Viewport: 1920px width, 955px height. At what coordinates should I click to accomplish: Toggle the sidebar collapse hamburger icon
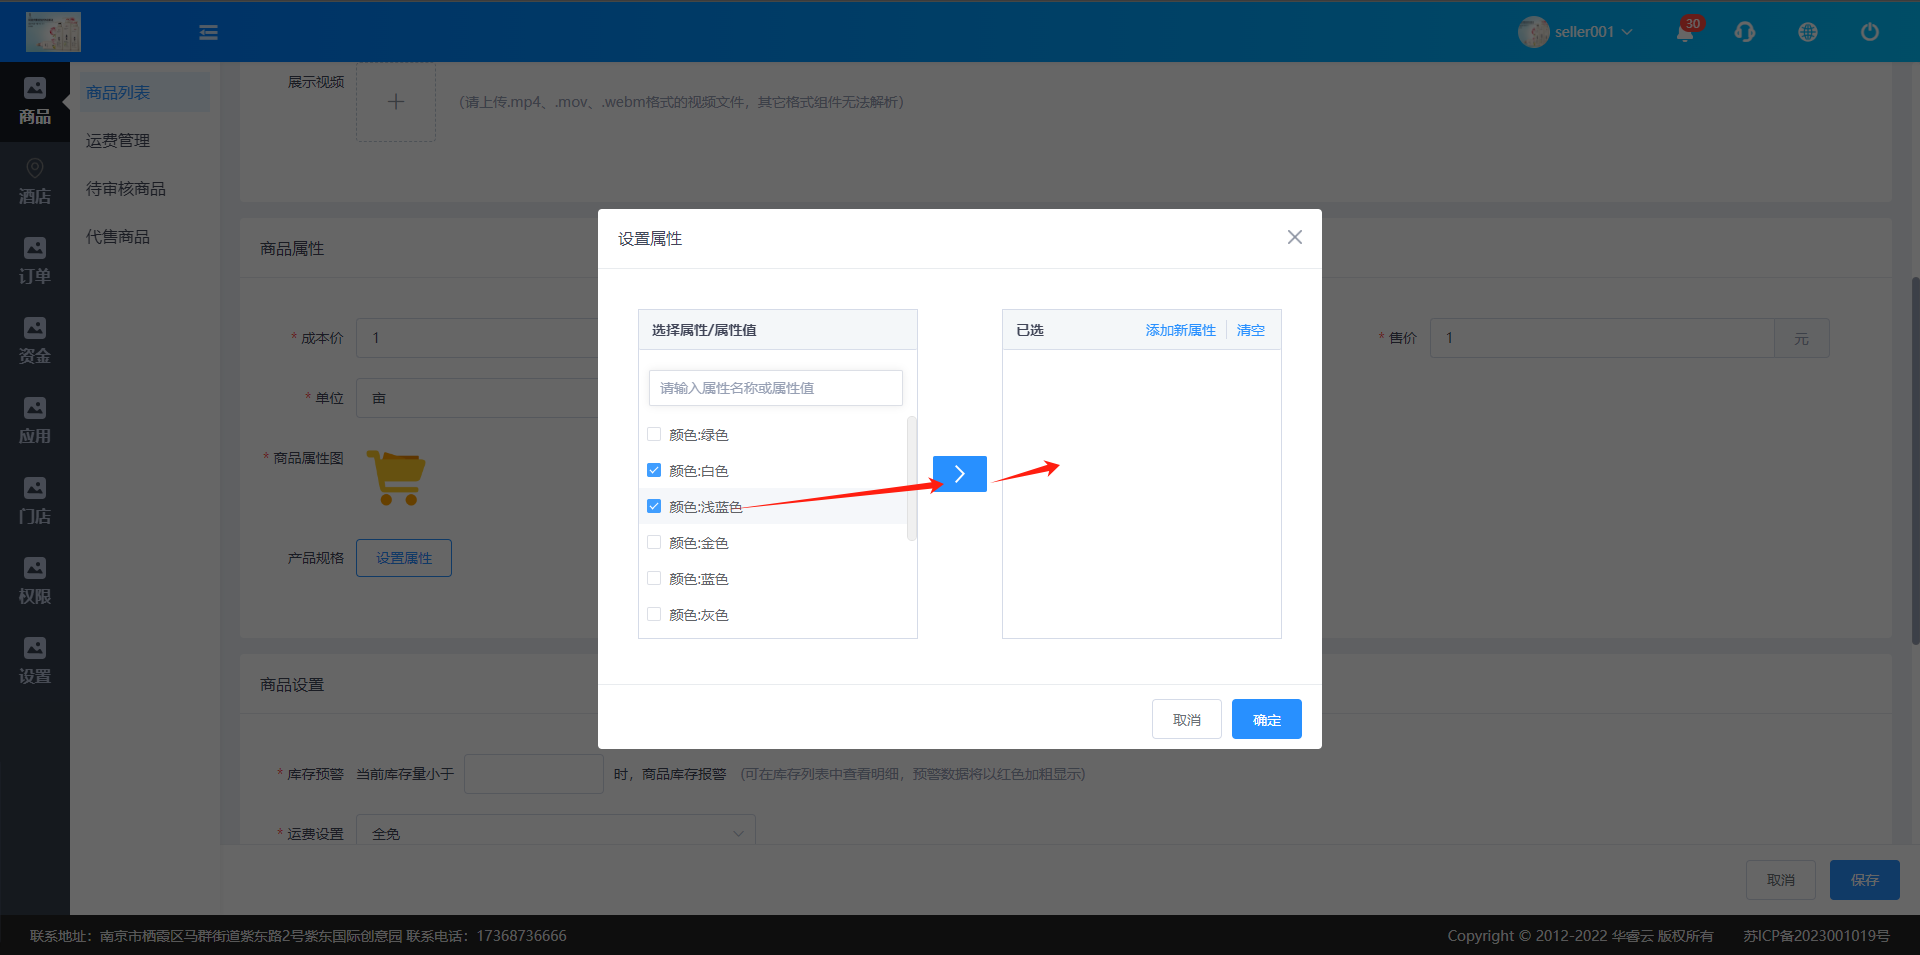click(208, 33)
